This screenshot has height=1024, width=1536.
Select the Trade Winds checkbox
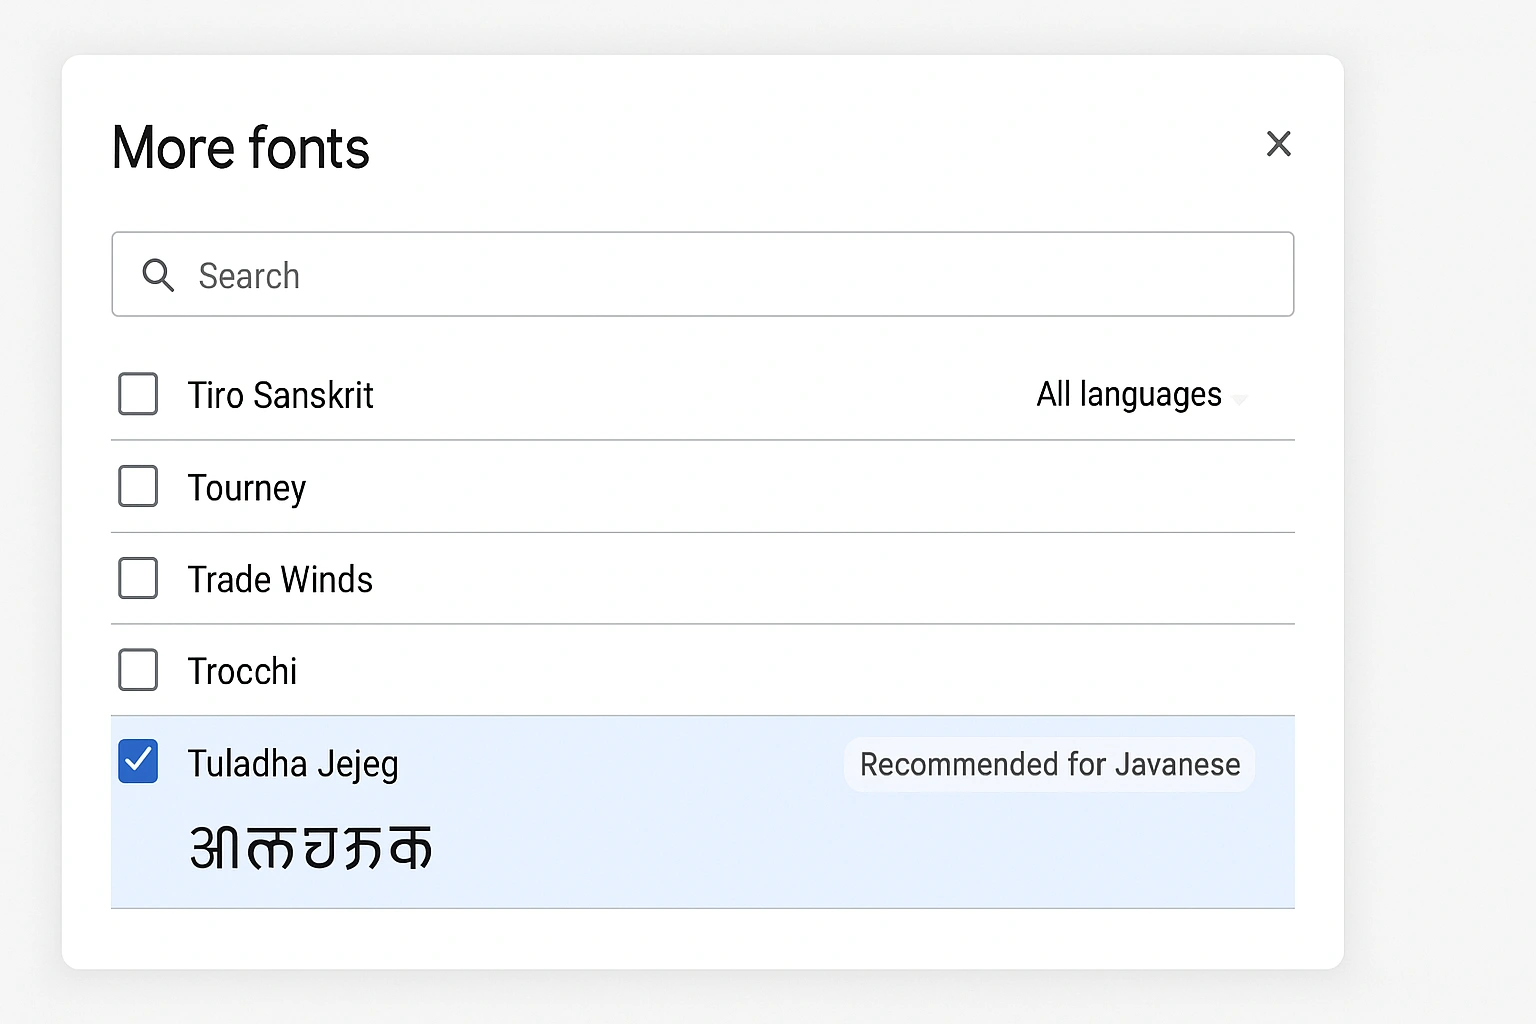click(x=138, y=578)
